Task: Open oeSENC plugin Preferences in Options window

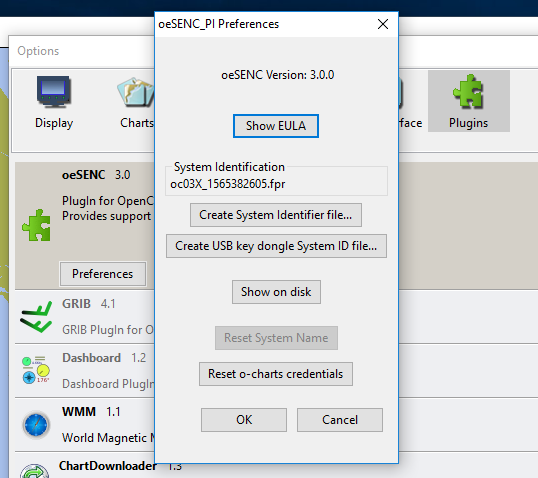Action: [103, 274]
